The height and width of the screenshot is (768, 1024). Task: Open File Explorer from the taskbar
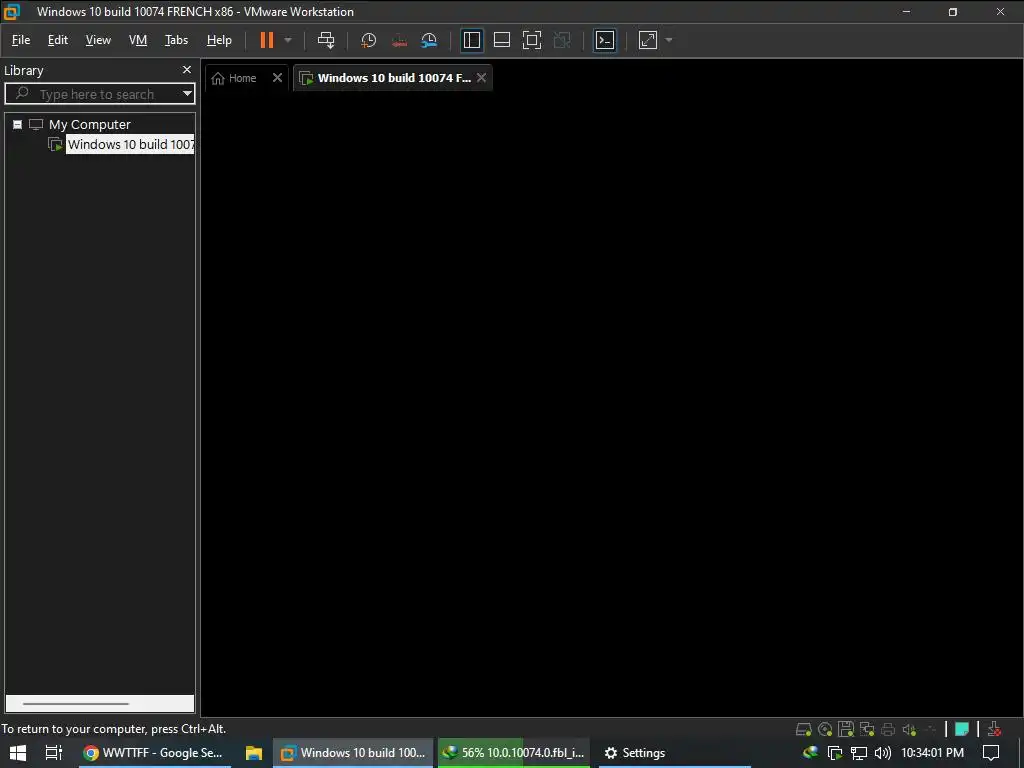[253, 752]
